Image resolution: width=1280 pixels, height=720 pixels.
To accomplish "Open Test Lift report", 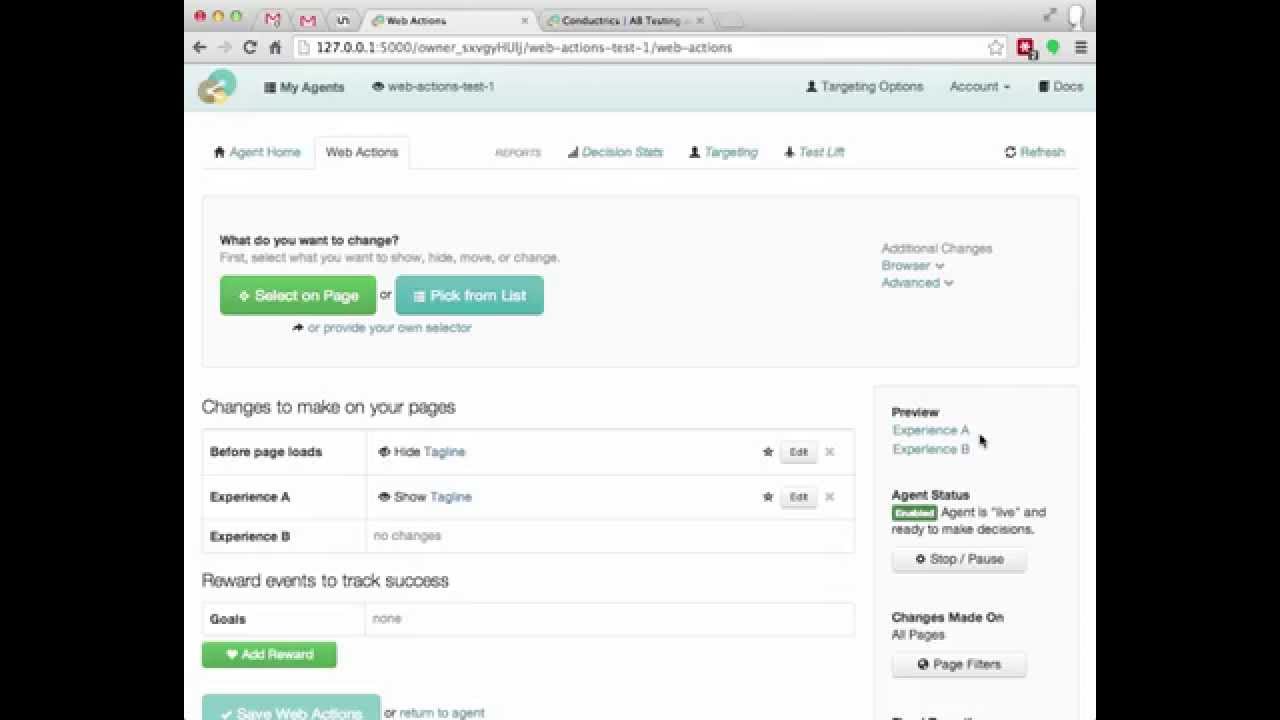I will 814,152.
